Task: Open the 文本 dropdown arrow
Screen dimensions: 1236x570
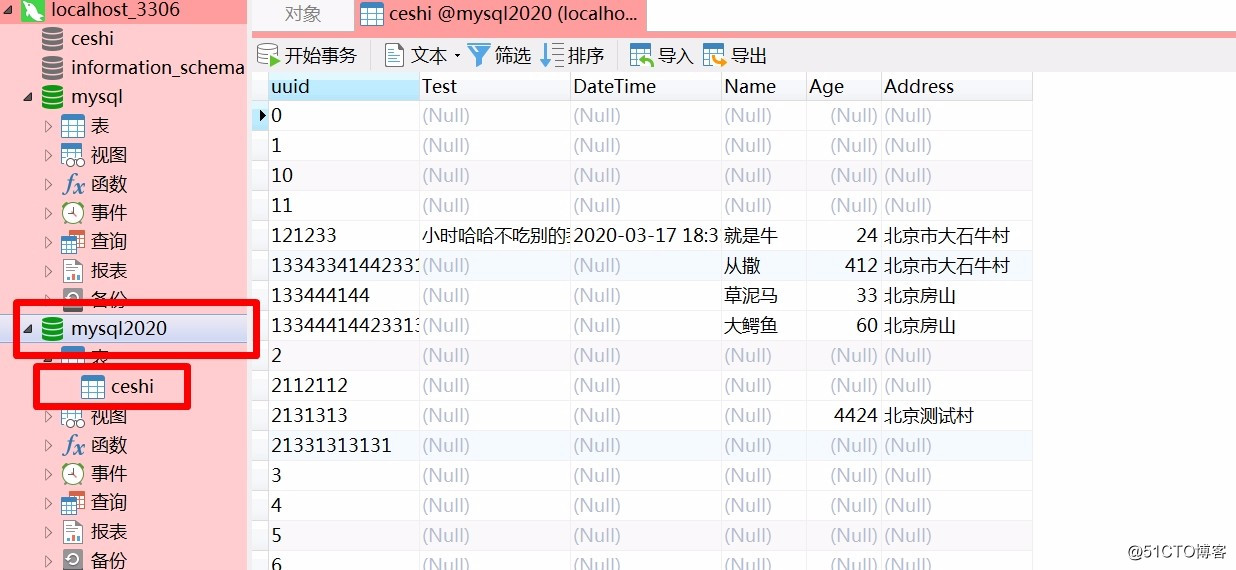Action: pyautogui.click(x=457, y=56)
